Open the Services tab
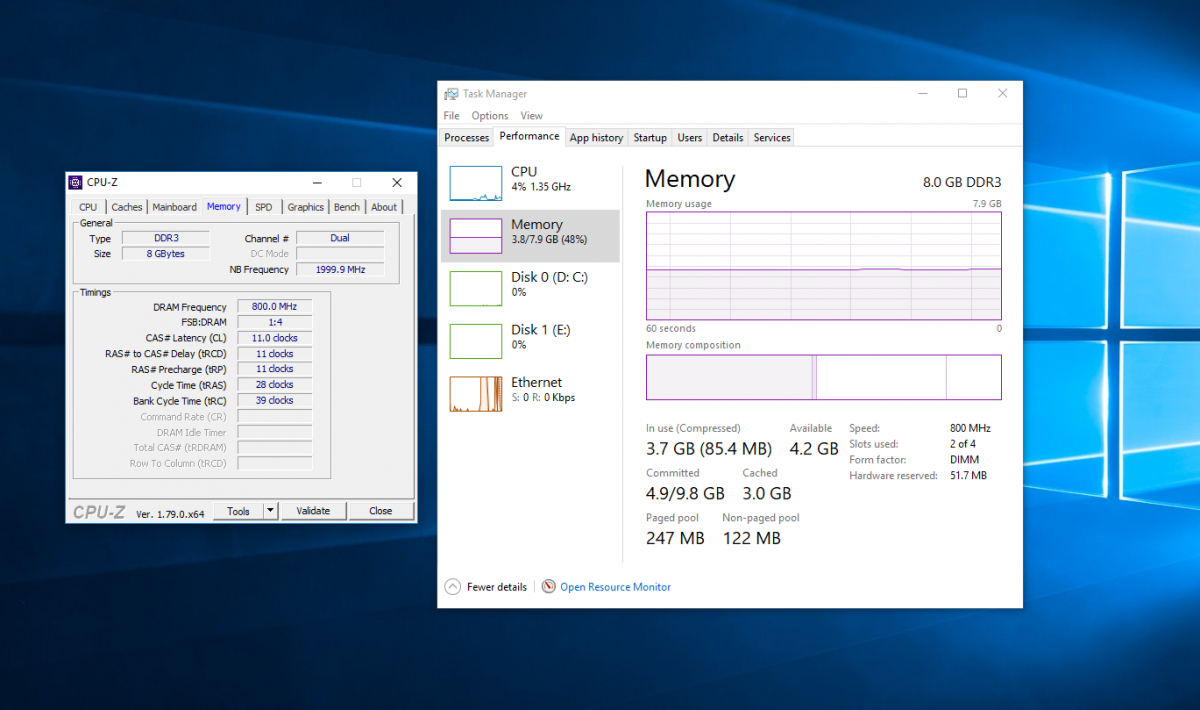 [772, 138]
